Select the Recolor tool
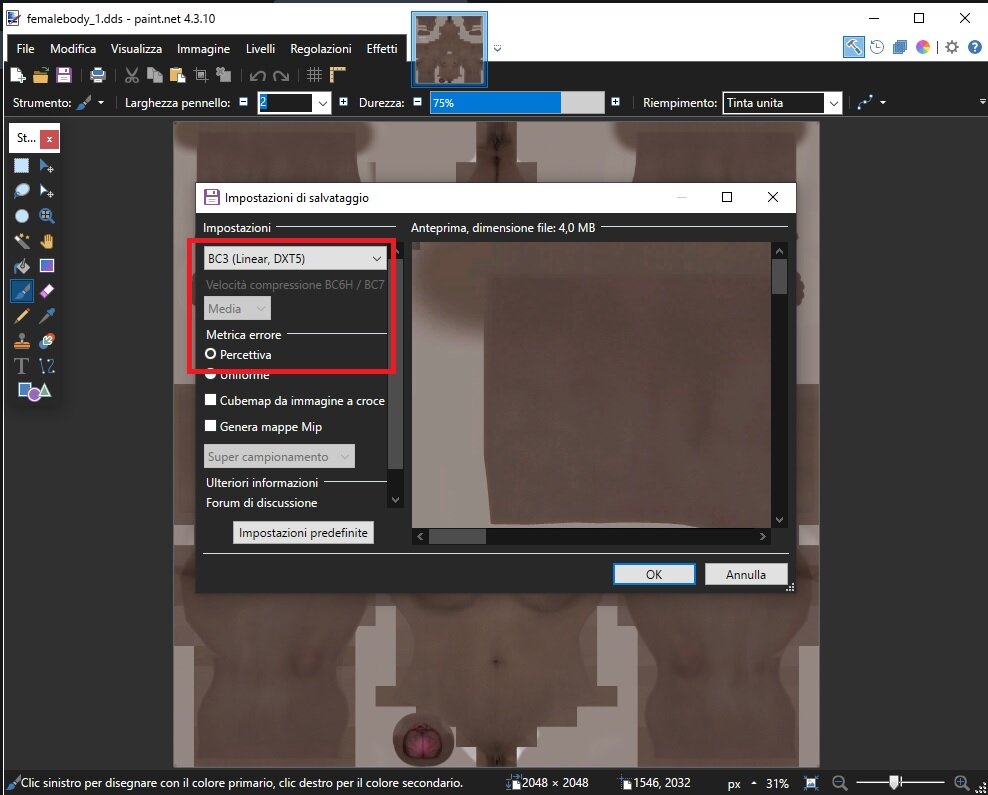Screen dimensions: 988x795 [47, 341]
